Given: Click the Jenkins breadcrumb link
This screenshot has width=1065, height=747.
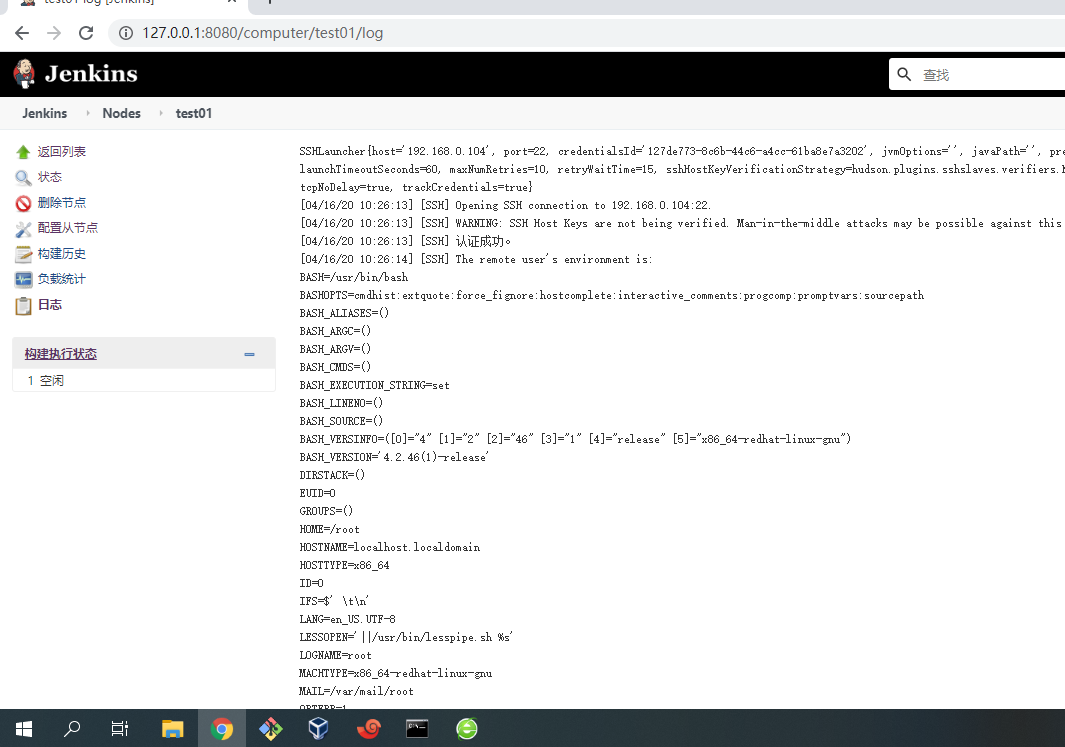Looking at the screenshot, I should (x=44, y=113).
